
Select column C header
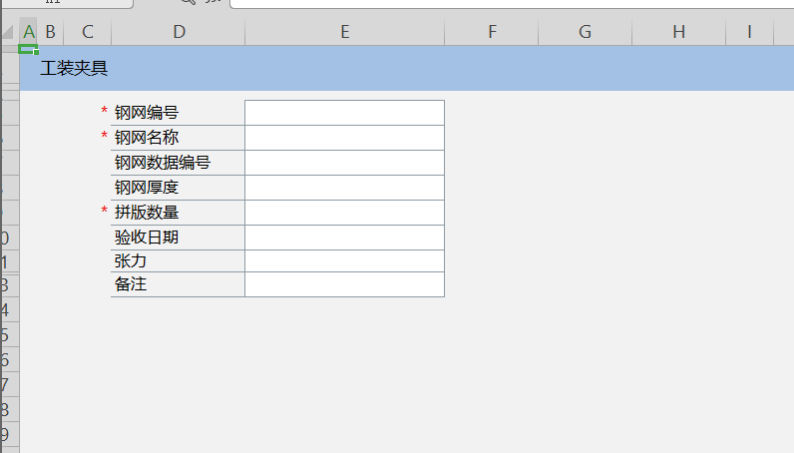tap(88, 32)
